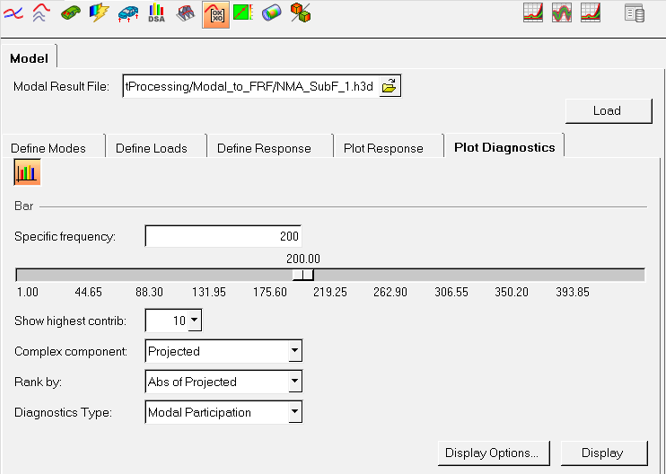Expand the Show highest contrib dropdown
This screenshot has height=474, width=667.
click(x=194, y=320)
